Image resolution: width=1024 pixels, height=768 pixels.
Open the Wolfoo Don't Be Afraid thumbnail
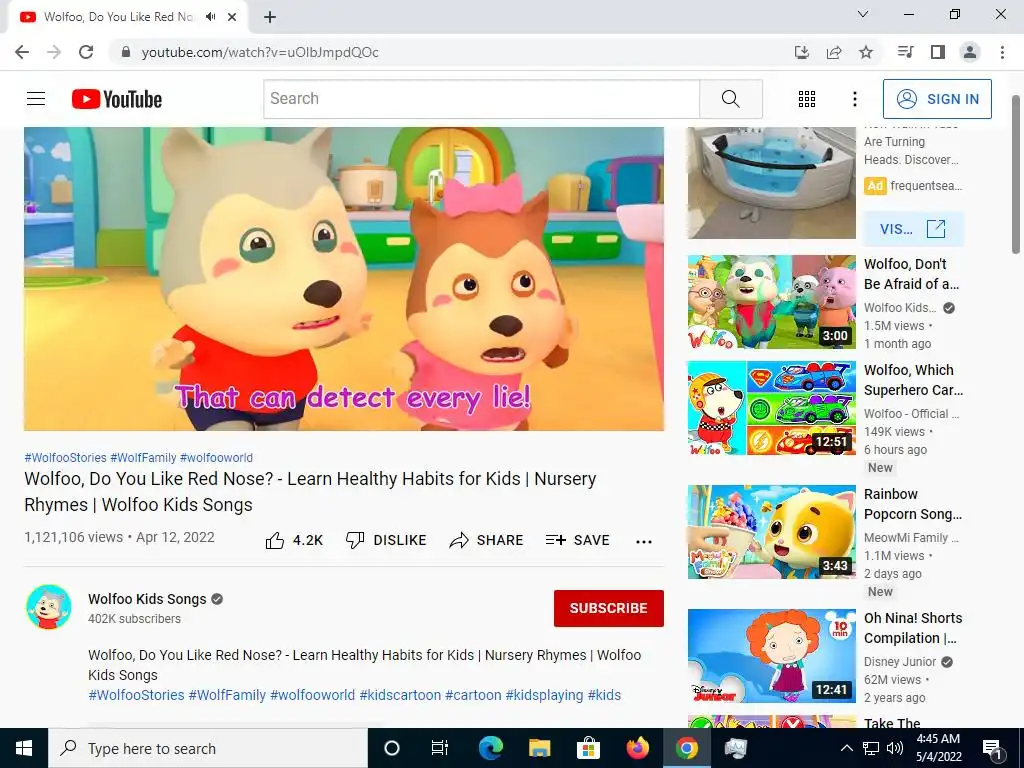pyautogui.click(x=771, y=302)
